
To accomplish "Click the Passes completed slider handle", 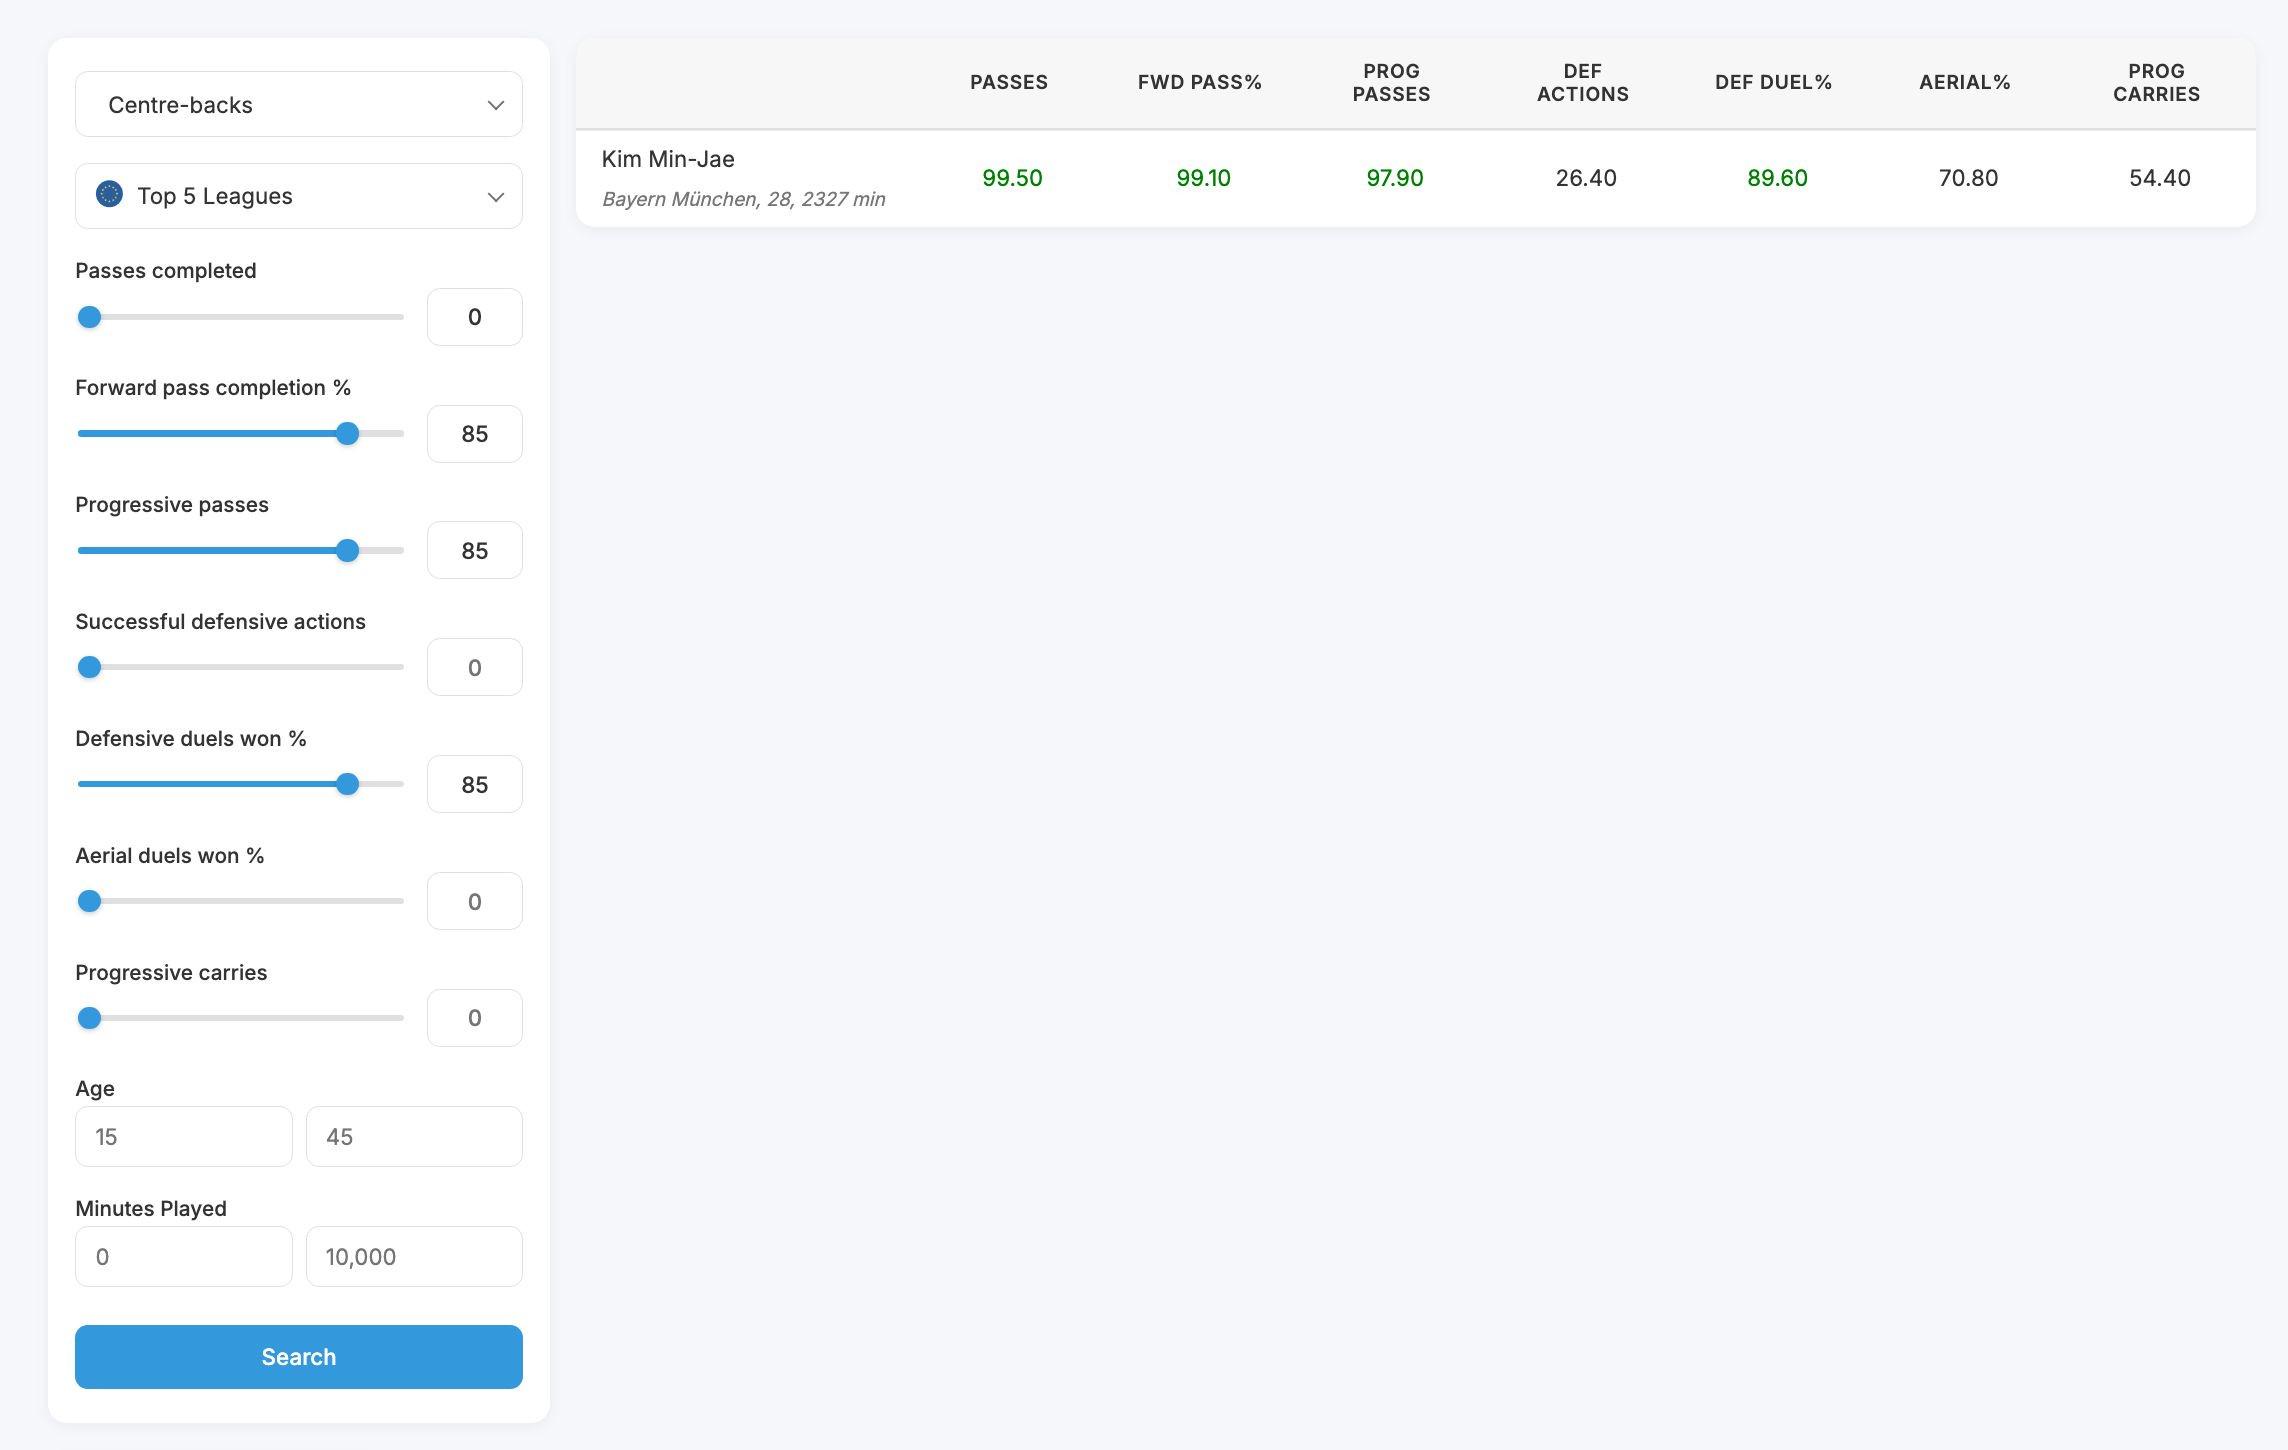I will click(x=90, y=317).
